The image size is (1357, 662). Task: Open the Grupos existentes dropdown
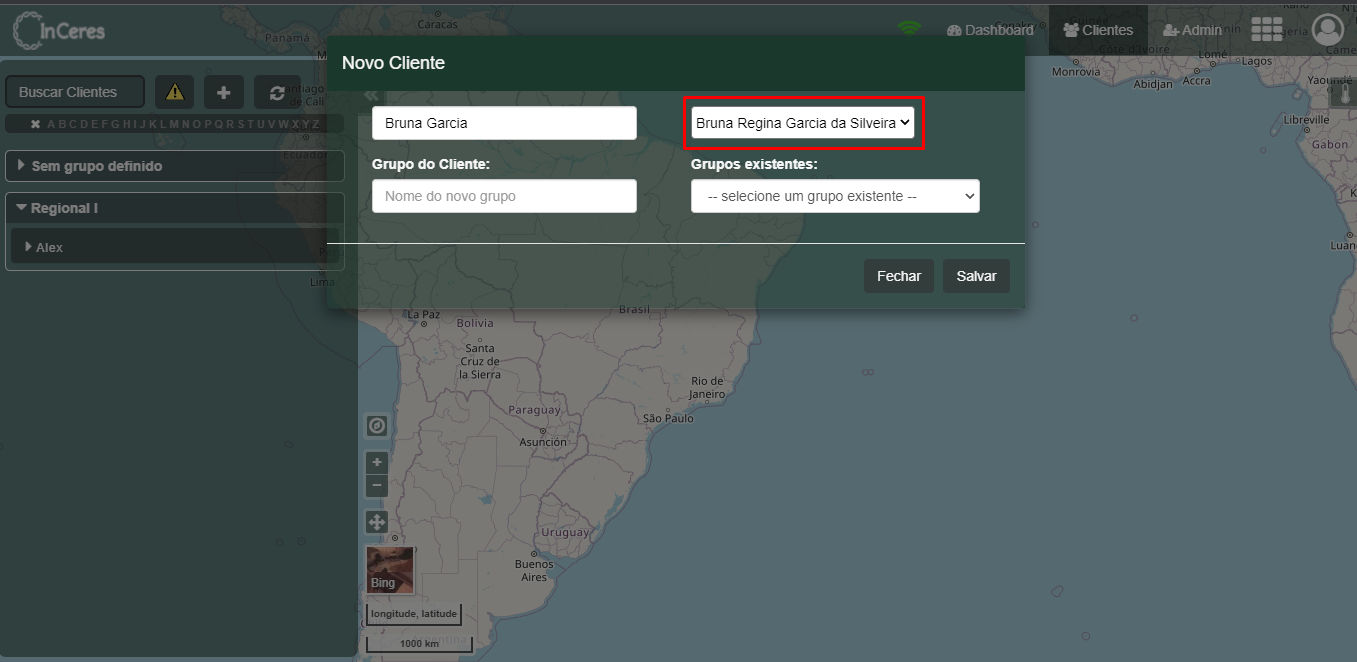coord(835,196)
